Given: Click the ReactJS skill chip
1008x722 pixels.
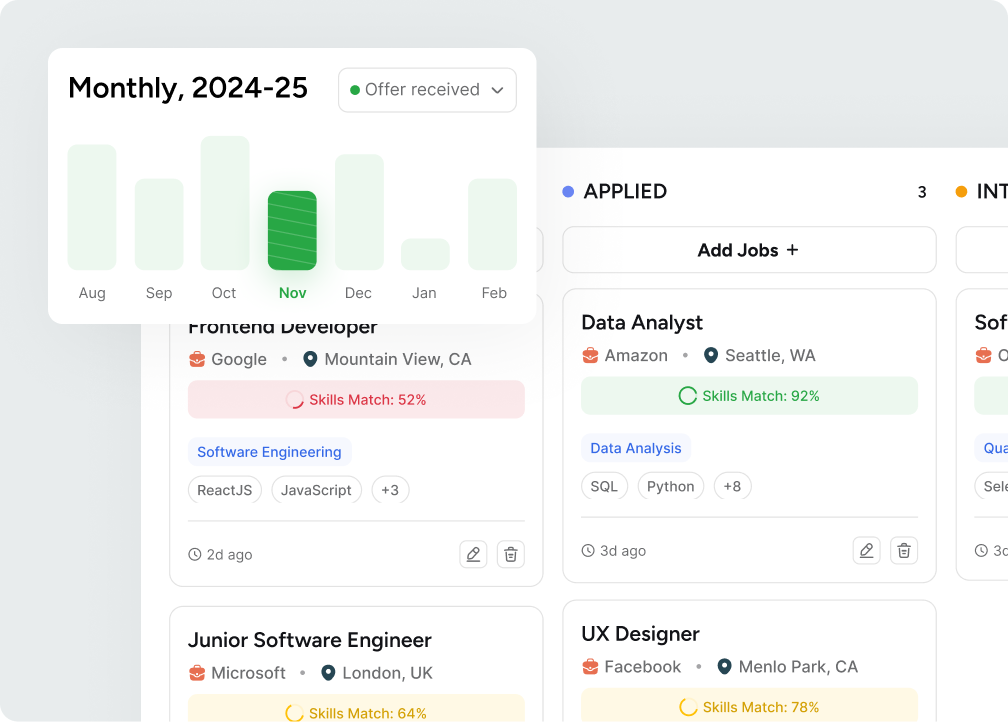Looking at the screenshot, I should (x=224, y=490).
